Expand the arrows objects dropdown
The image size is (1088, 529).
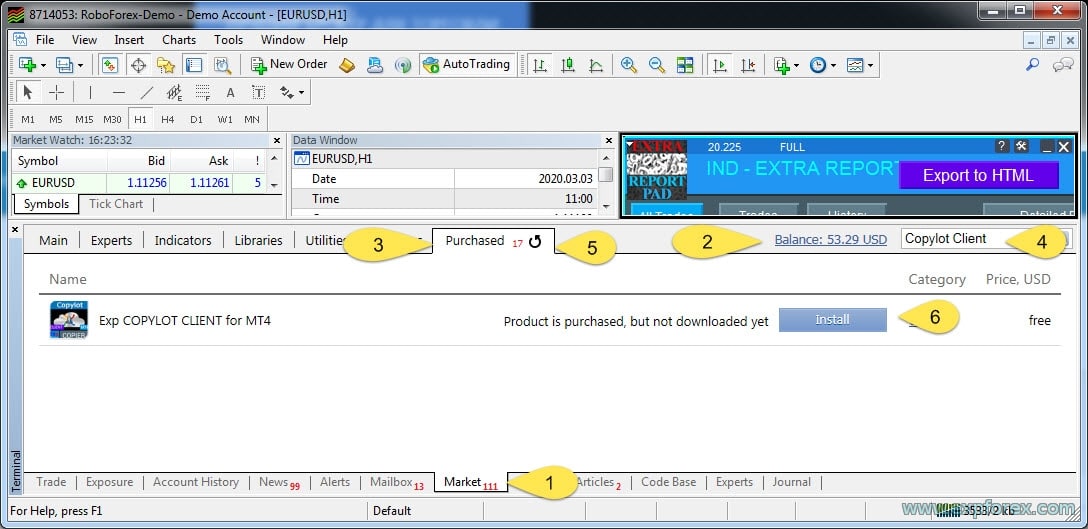[301, 92]
